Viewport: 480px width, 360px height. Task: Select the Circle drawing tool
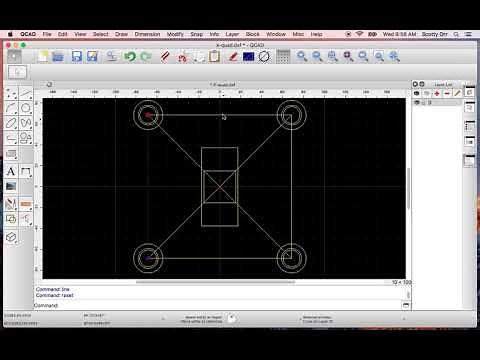(26, 108)
